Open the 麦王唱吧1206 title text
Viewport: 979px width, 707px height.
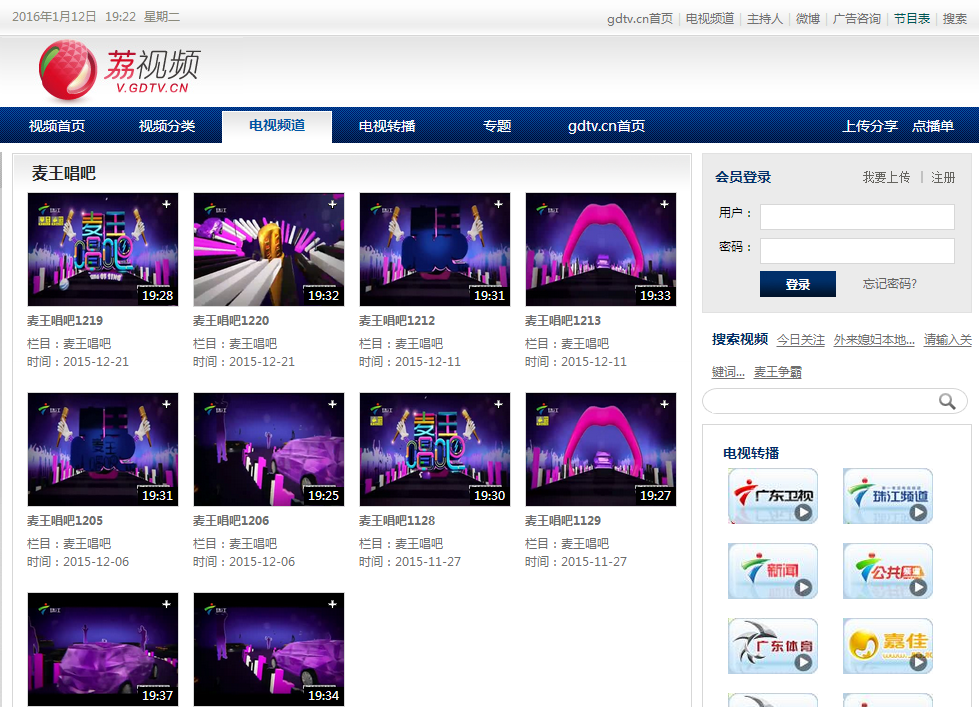pos(231,521)
